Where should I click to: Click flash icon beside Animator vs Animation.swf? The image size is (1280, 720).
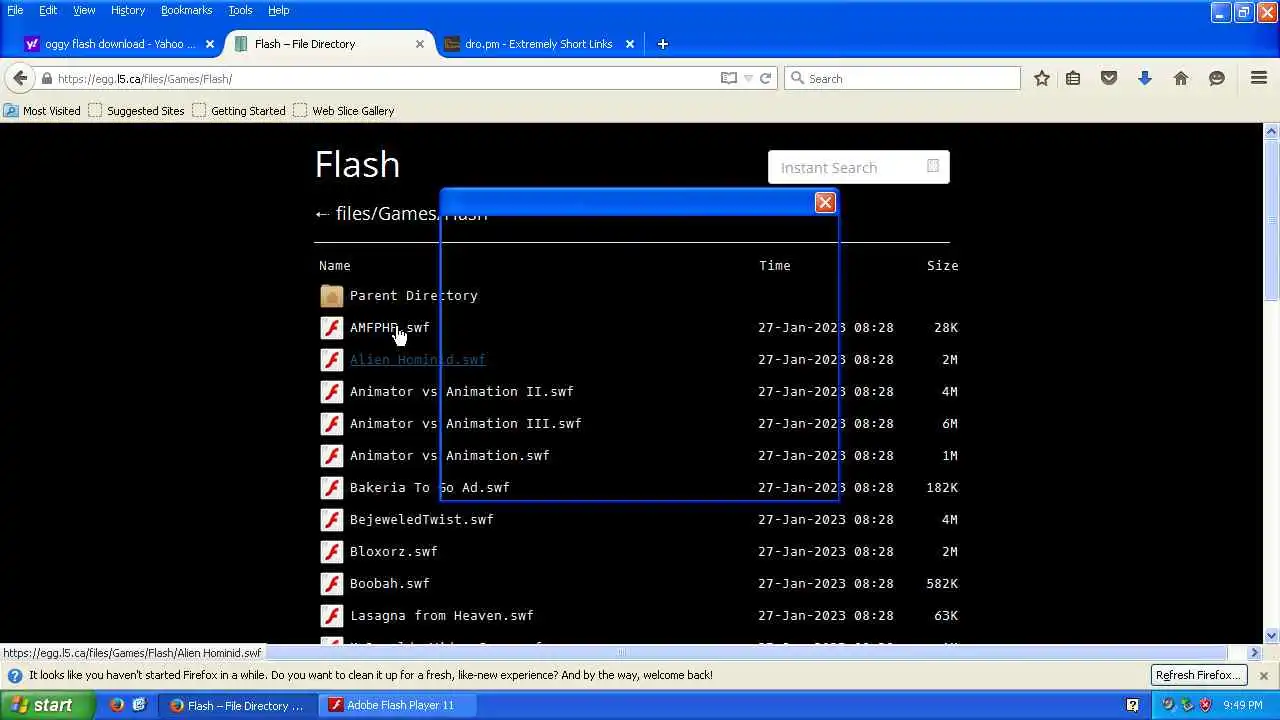332,456
